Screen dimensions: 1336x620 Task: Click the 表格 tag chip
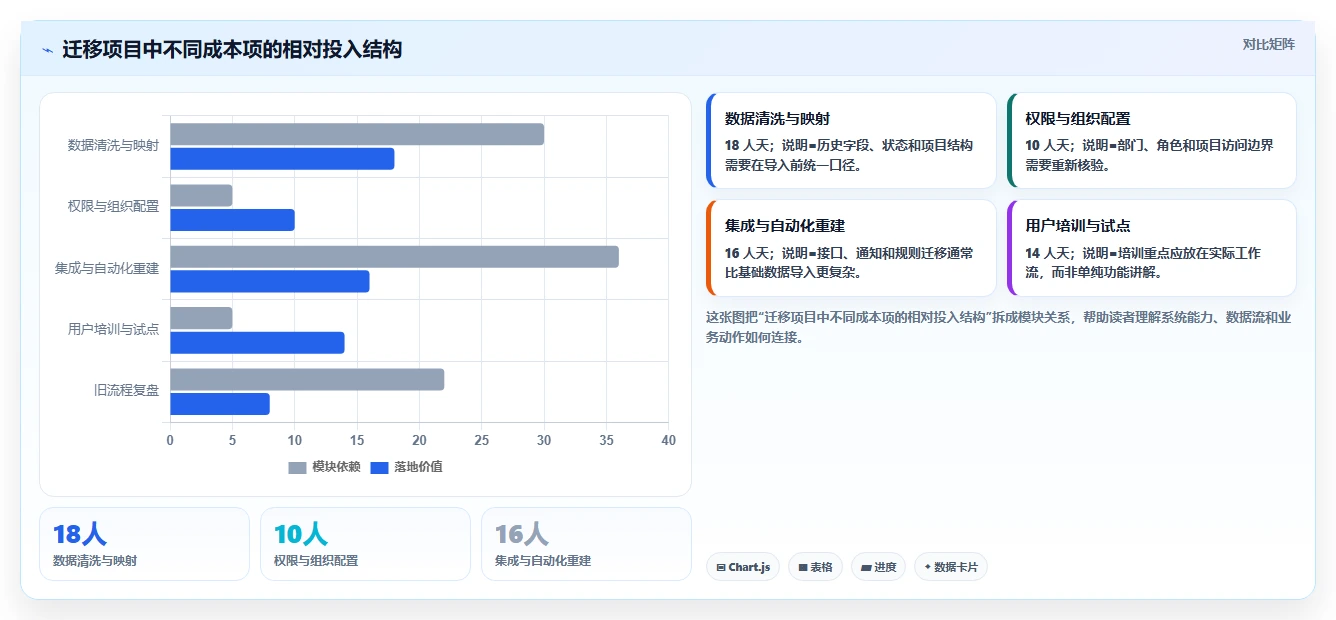click(816, 567)
